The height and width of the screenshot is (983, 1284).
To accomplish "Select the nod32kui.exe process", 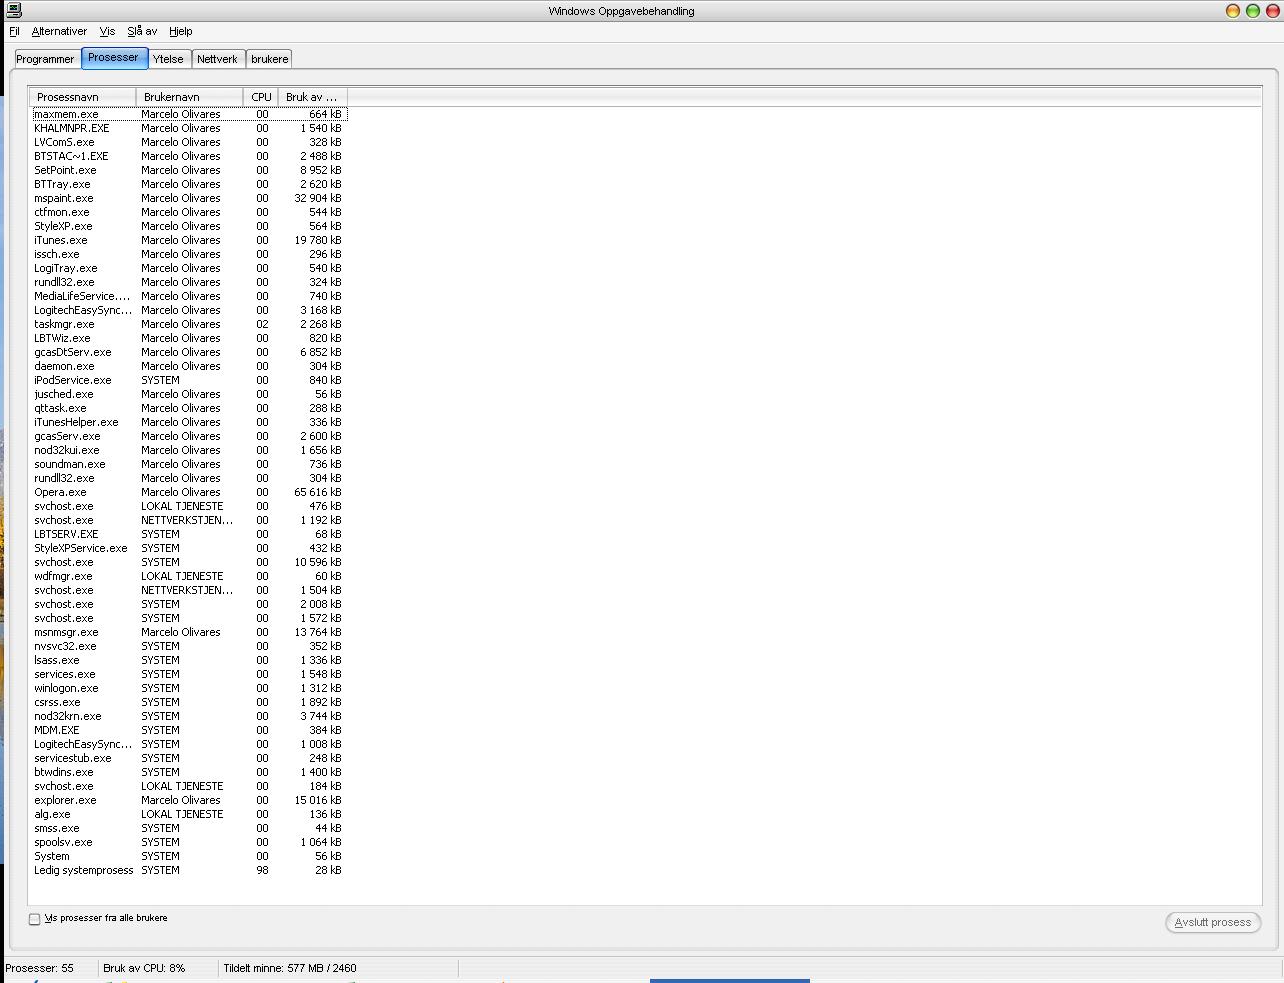I will (189, 450).
